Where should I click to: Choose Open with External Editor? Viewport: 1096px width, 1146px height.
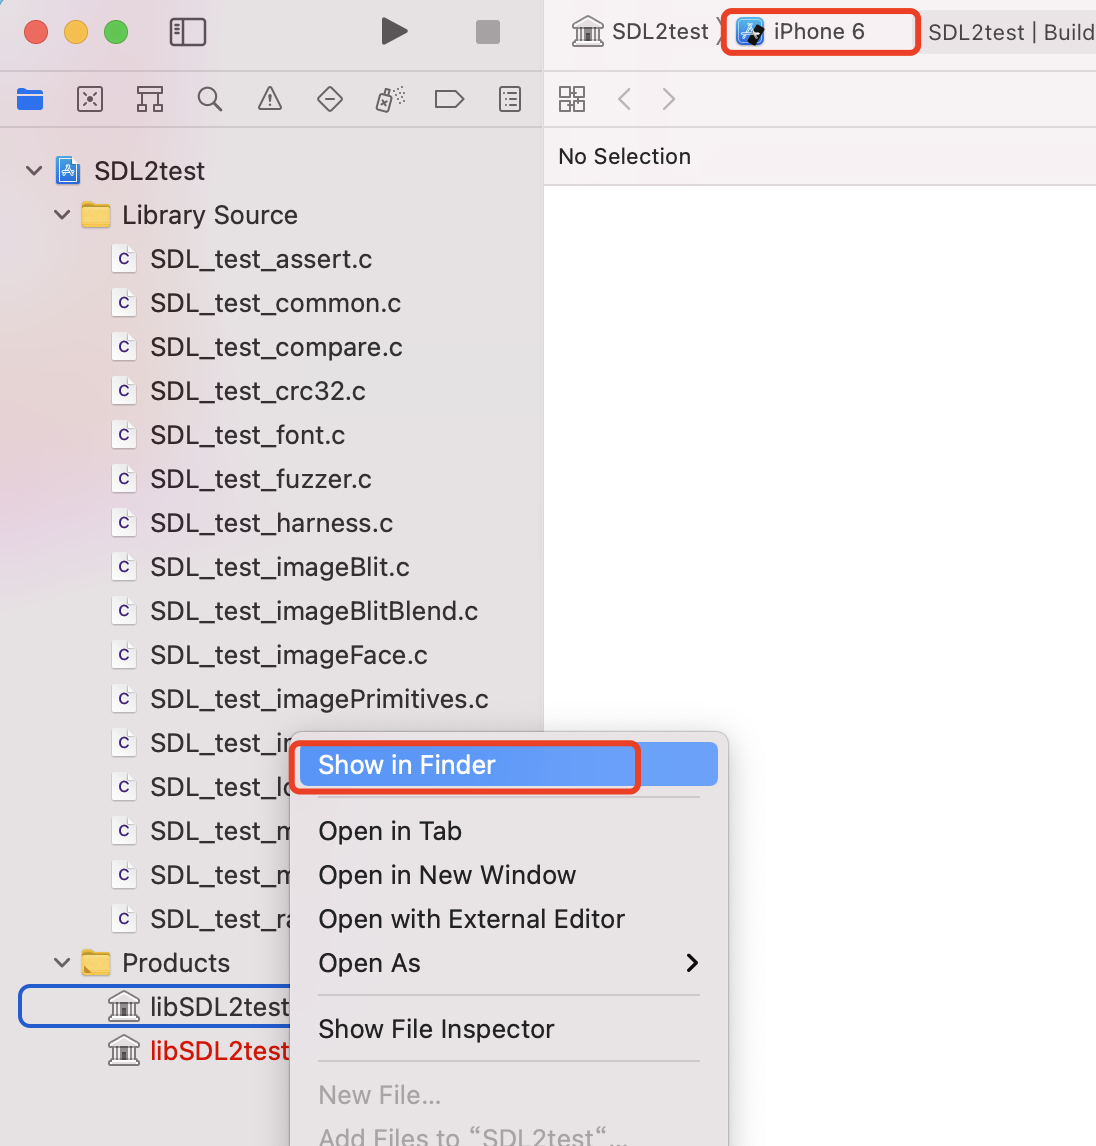[471, 919]
